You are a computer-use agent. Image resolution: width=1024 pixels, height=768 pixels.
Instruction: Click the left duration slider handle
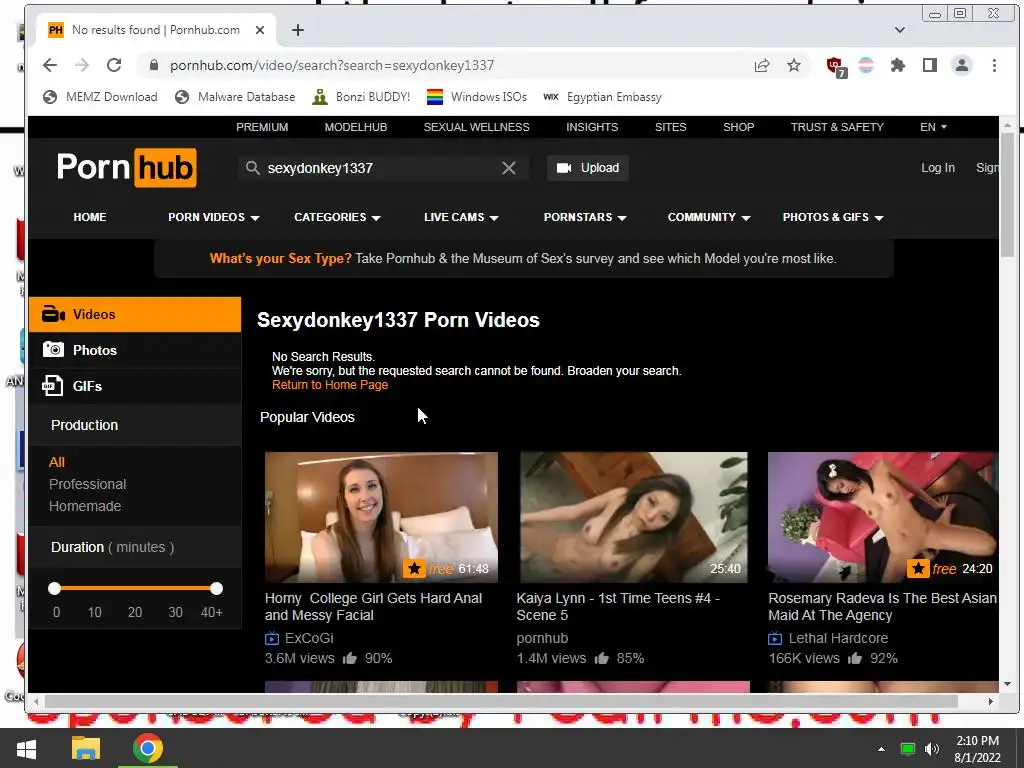point(54,588)
